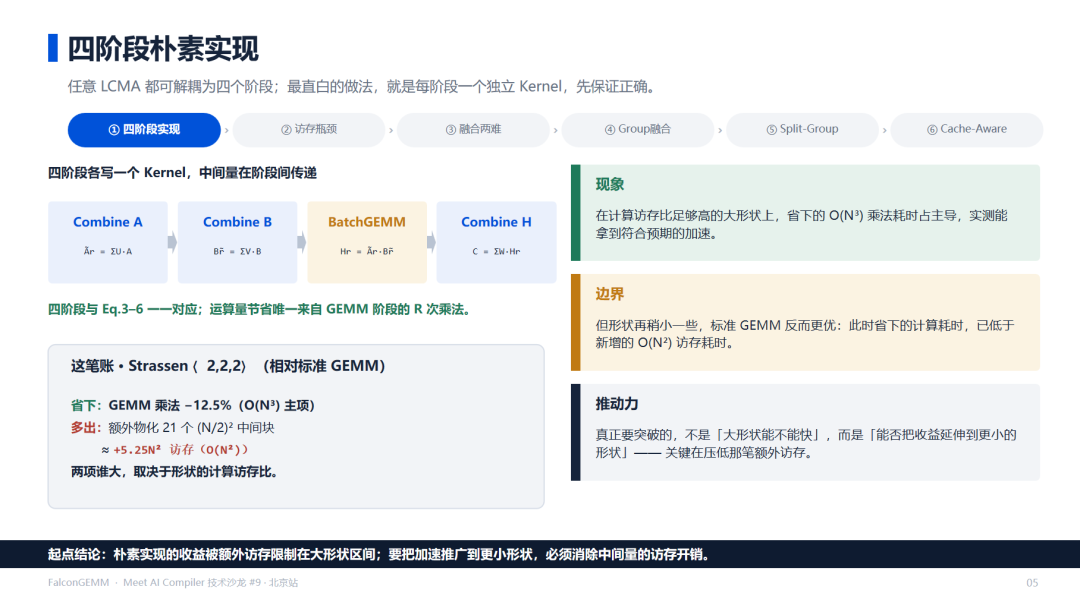Click the arrow between Combine A and Combine B
The height and width of the screenshot is (599, 1080).
[x=173, y=242]
